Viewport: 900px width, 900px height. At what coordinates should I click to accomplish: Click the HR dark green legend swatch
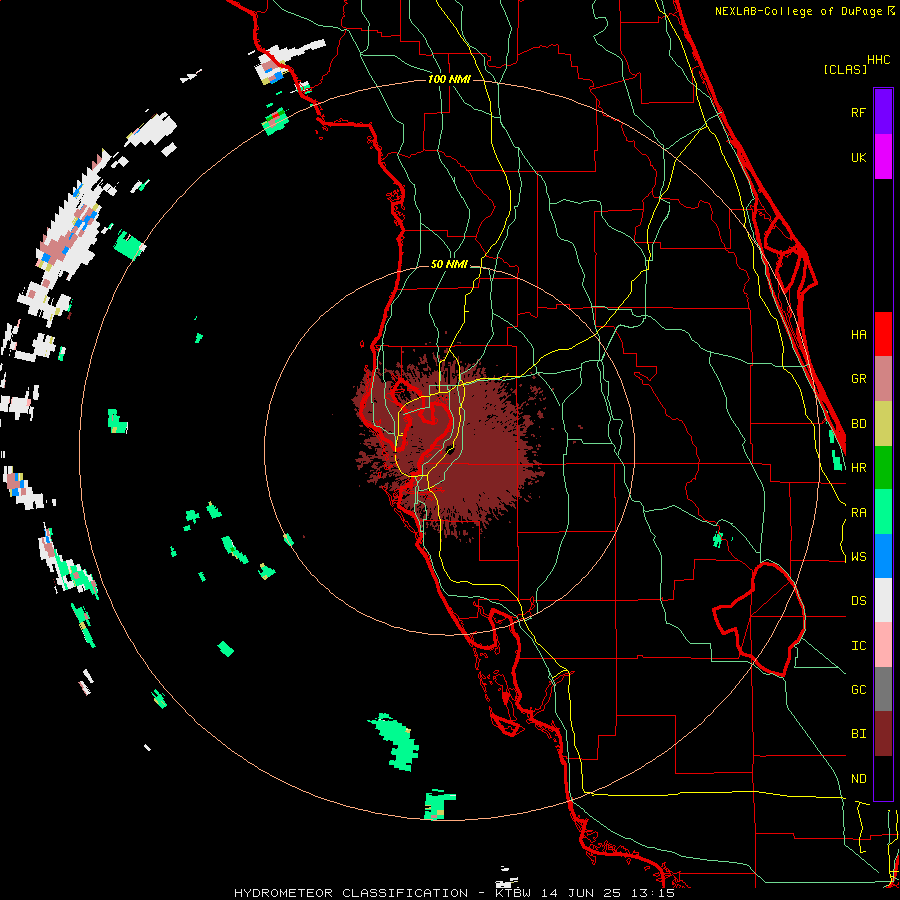coord(883,467)
